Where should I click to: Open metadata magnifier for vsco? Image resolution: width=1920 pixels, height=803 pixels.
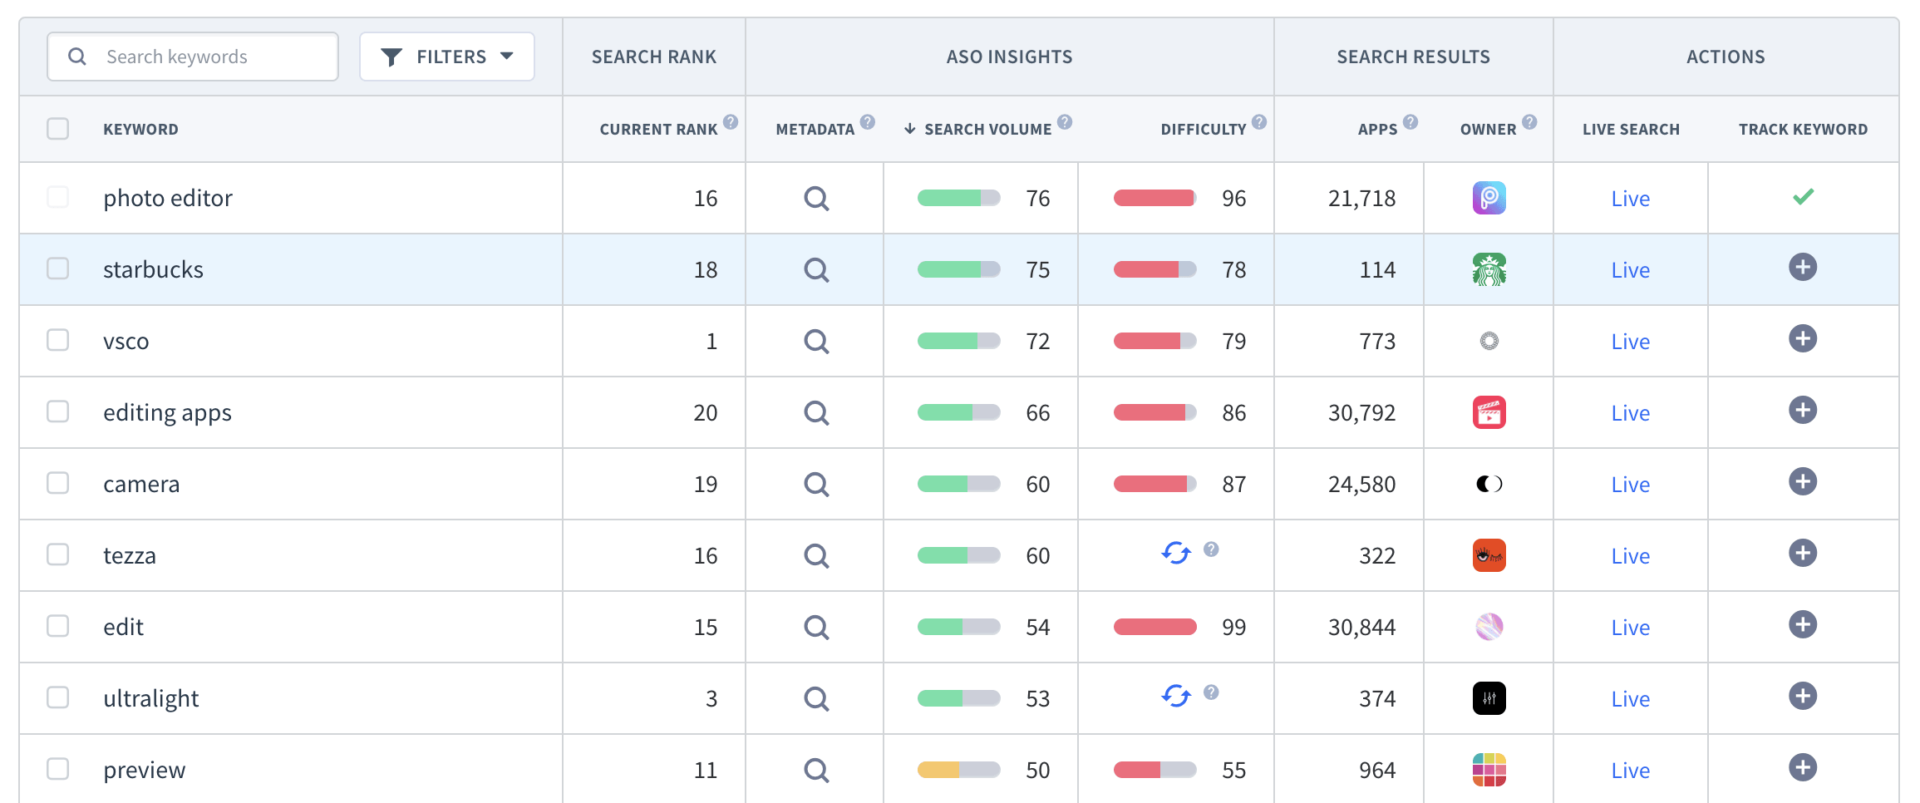[x=816, y=341]
